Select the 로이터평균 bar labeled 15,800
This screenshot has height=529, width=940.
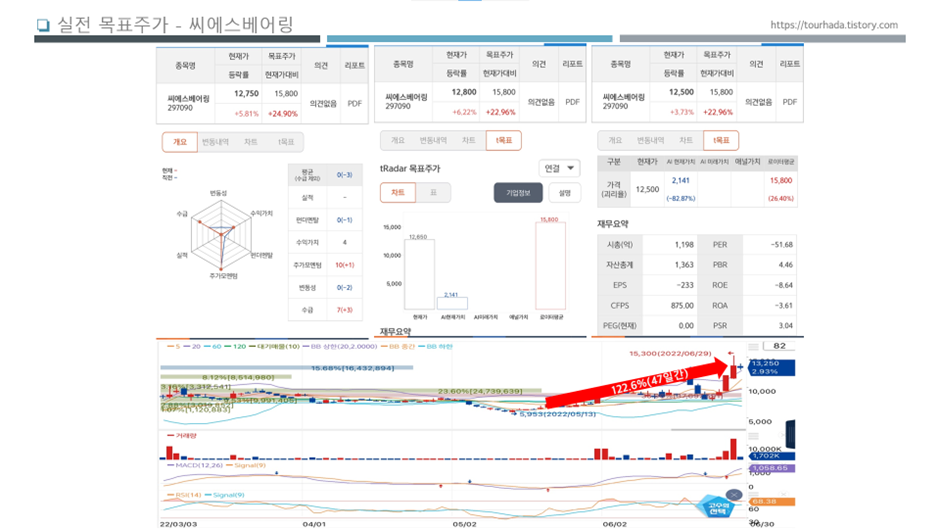[550, 266]
